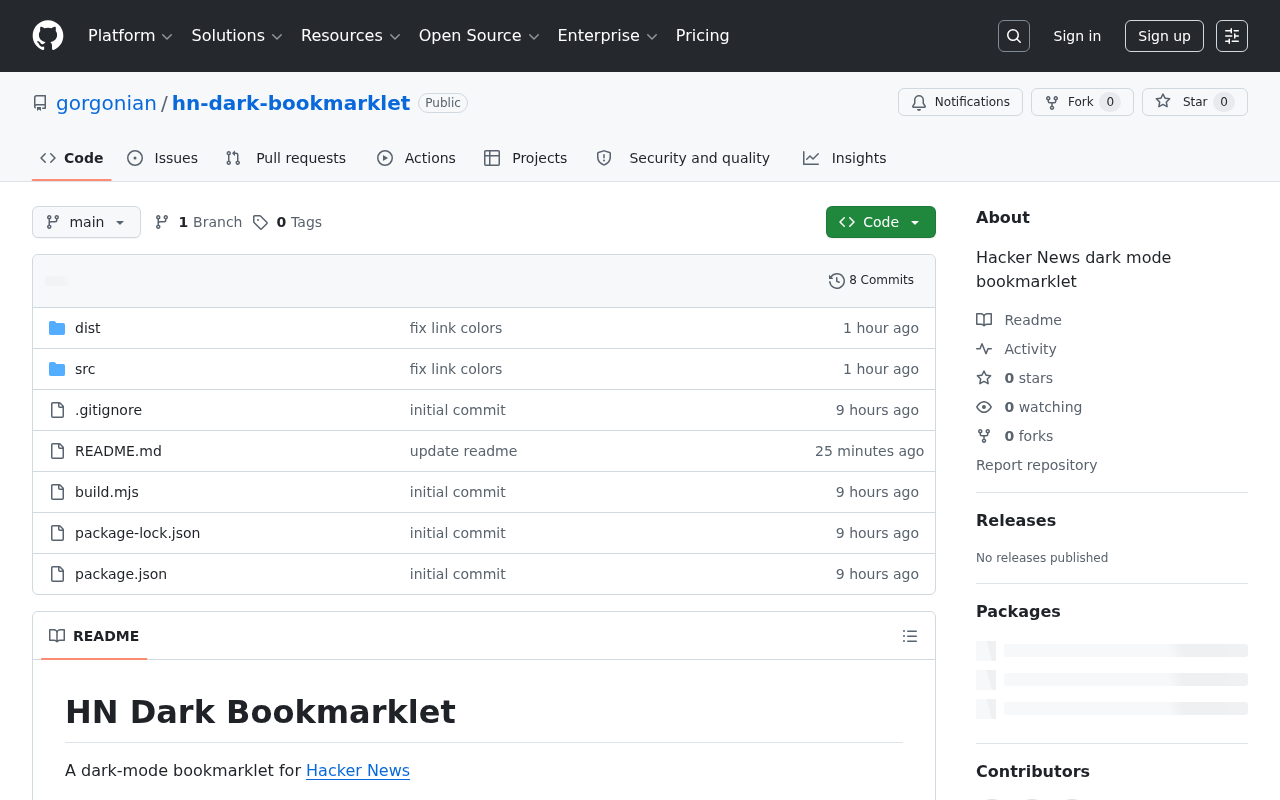Open the .gitignore file
The width and height of the screenshot is (1280, 800).
coord(108,410)
